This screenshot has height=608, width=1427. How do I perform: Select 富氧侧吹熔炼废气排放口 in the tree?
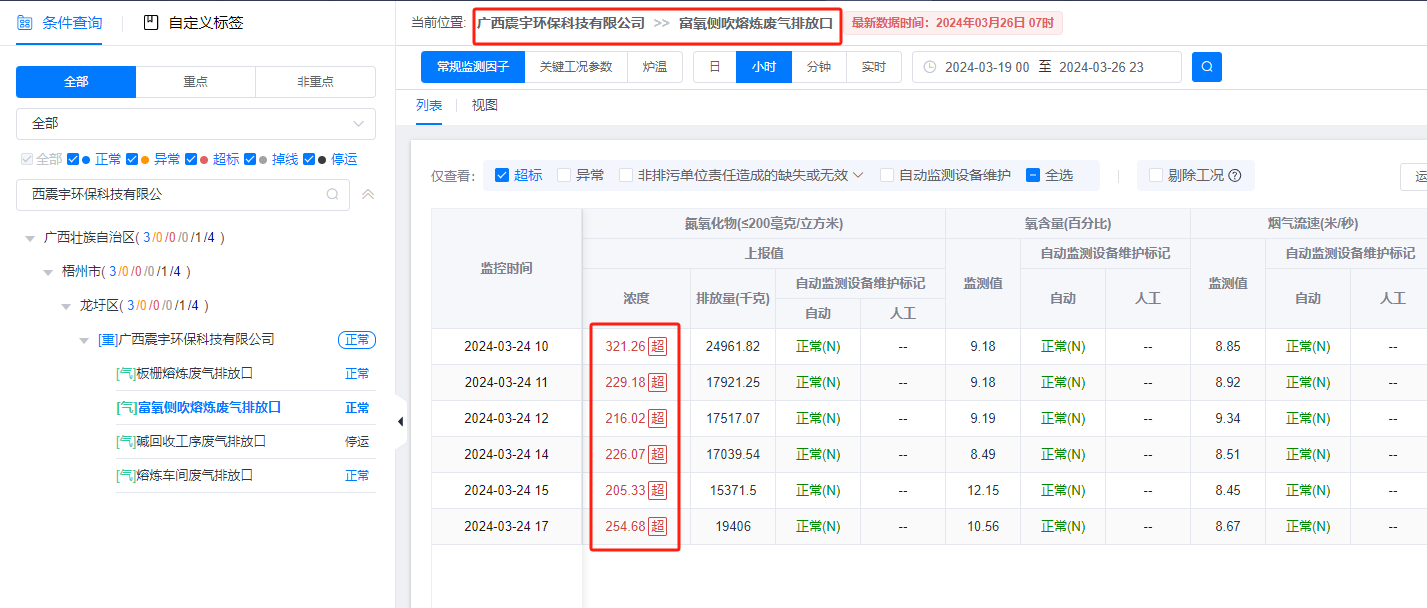tap(199, 408)
